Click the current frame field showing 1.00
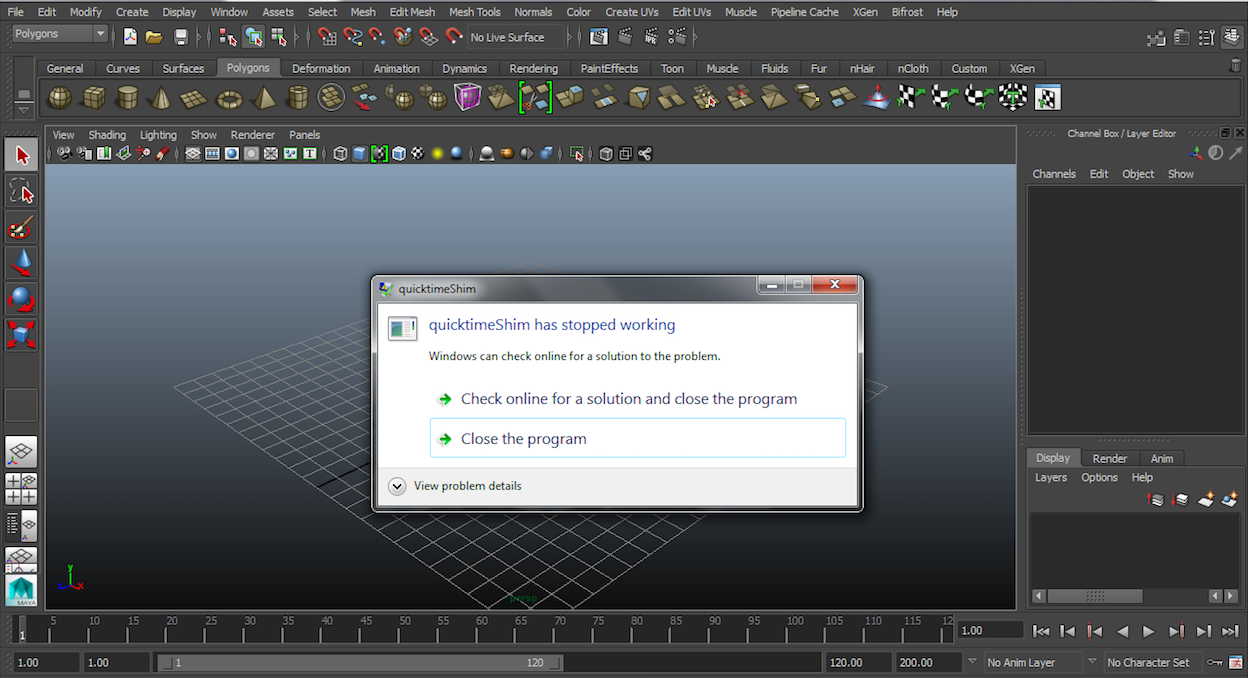Viewport: 1248px width, 678px height. tap(990, 630)
